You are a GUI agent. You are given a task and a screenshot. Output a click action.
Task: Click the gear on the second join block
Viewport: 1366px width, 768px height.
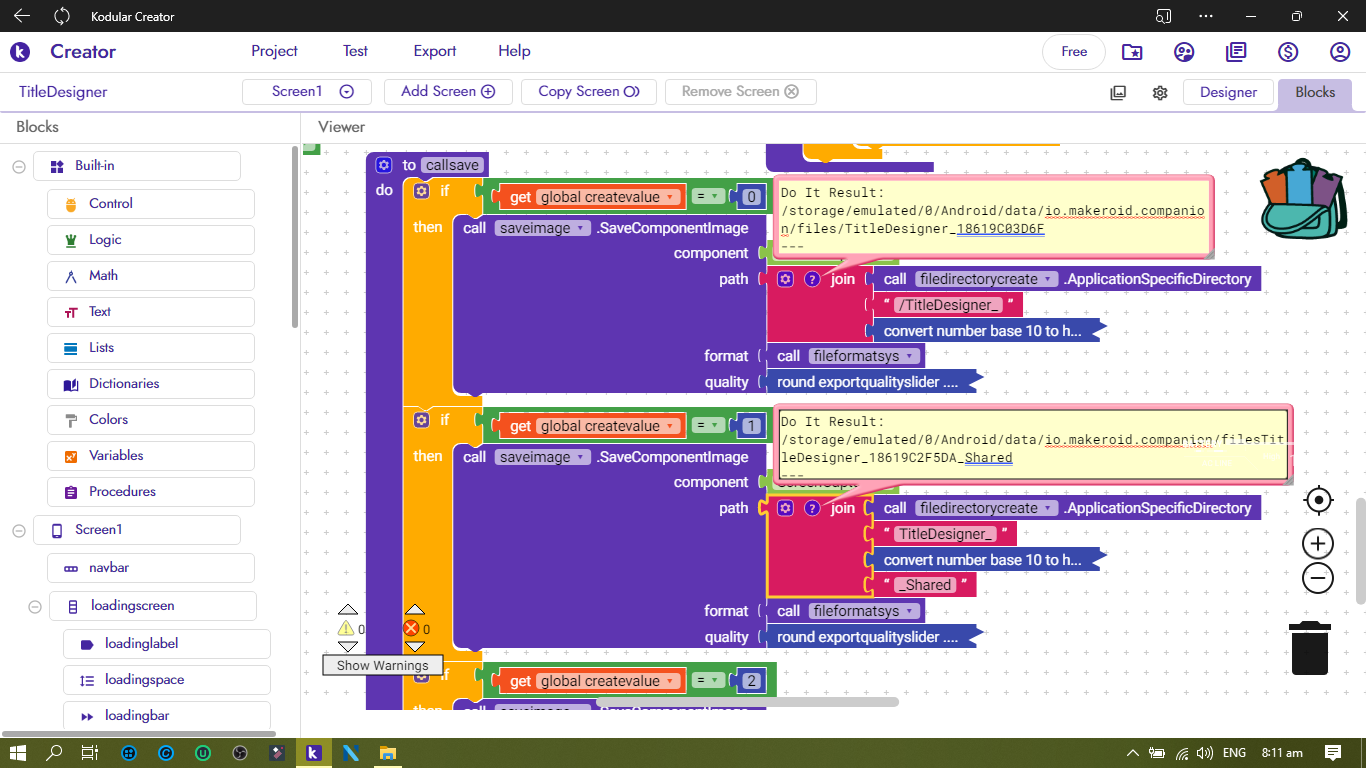[786, 508]
